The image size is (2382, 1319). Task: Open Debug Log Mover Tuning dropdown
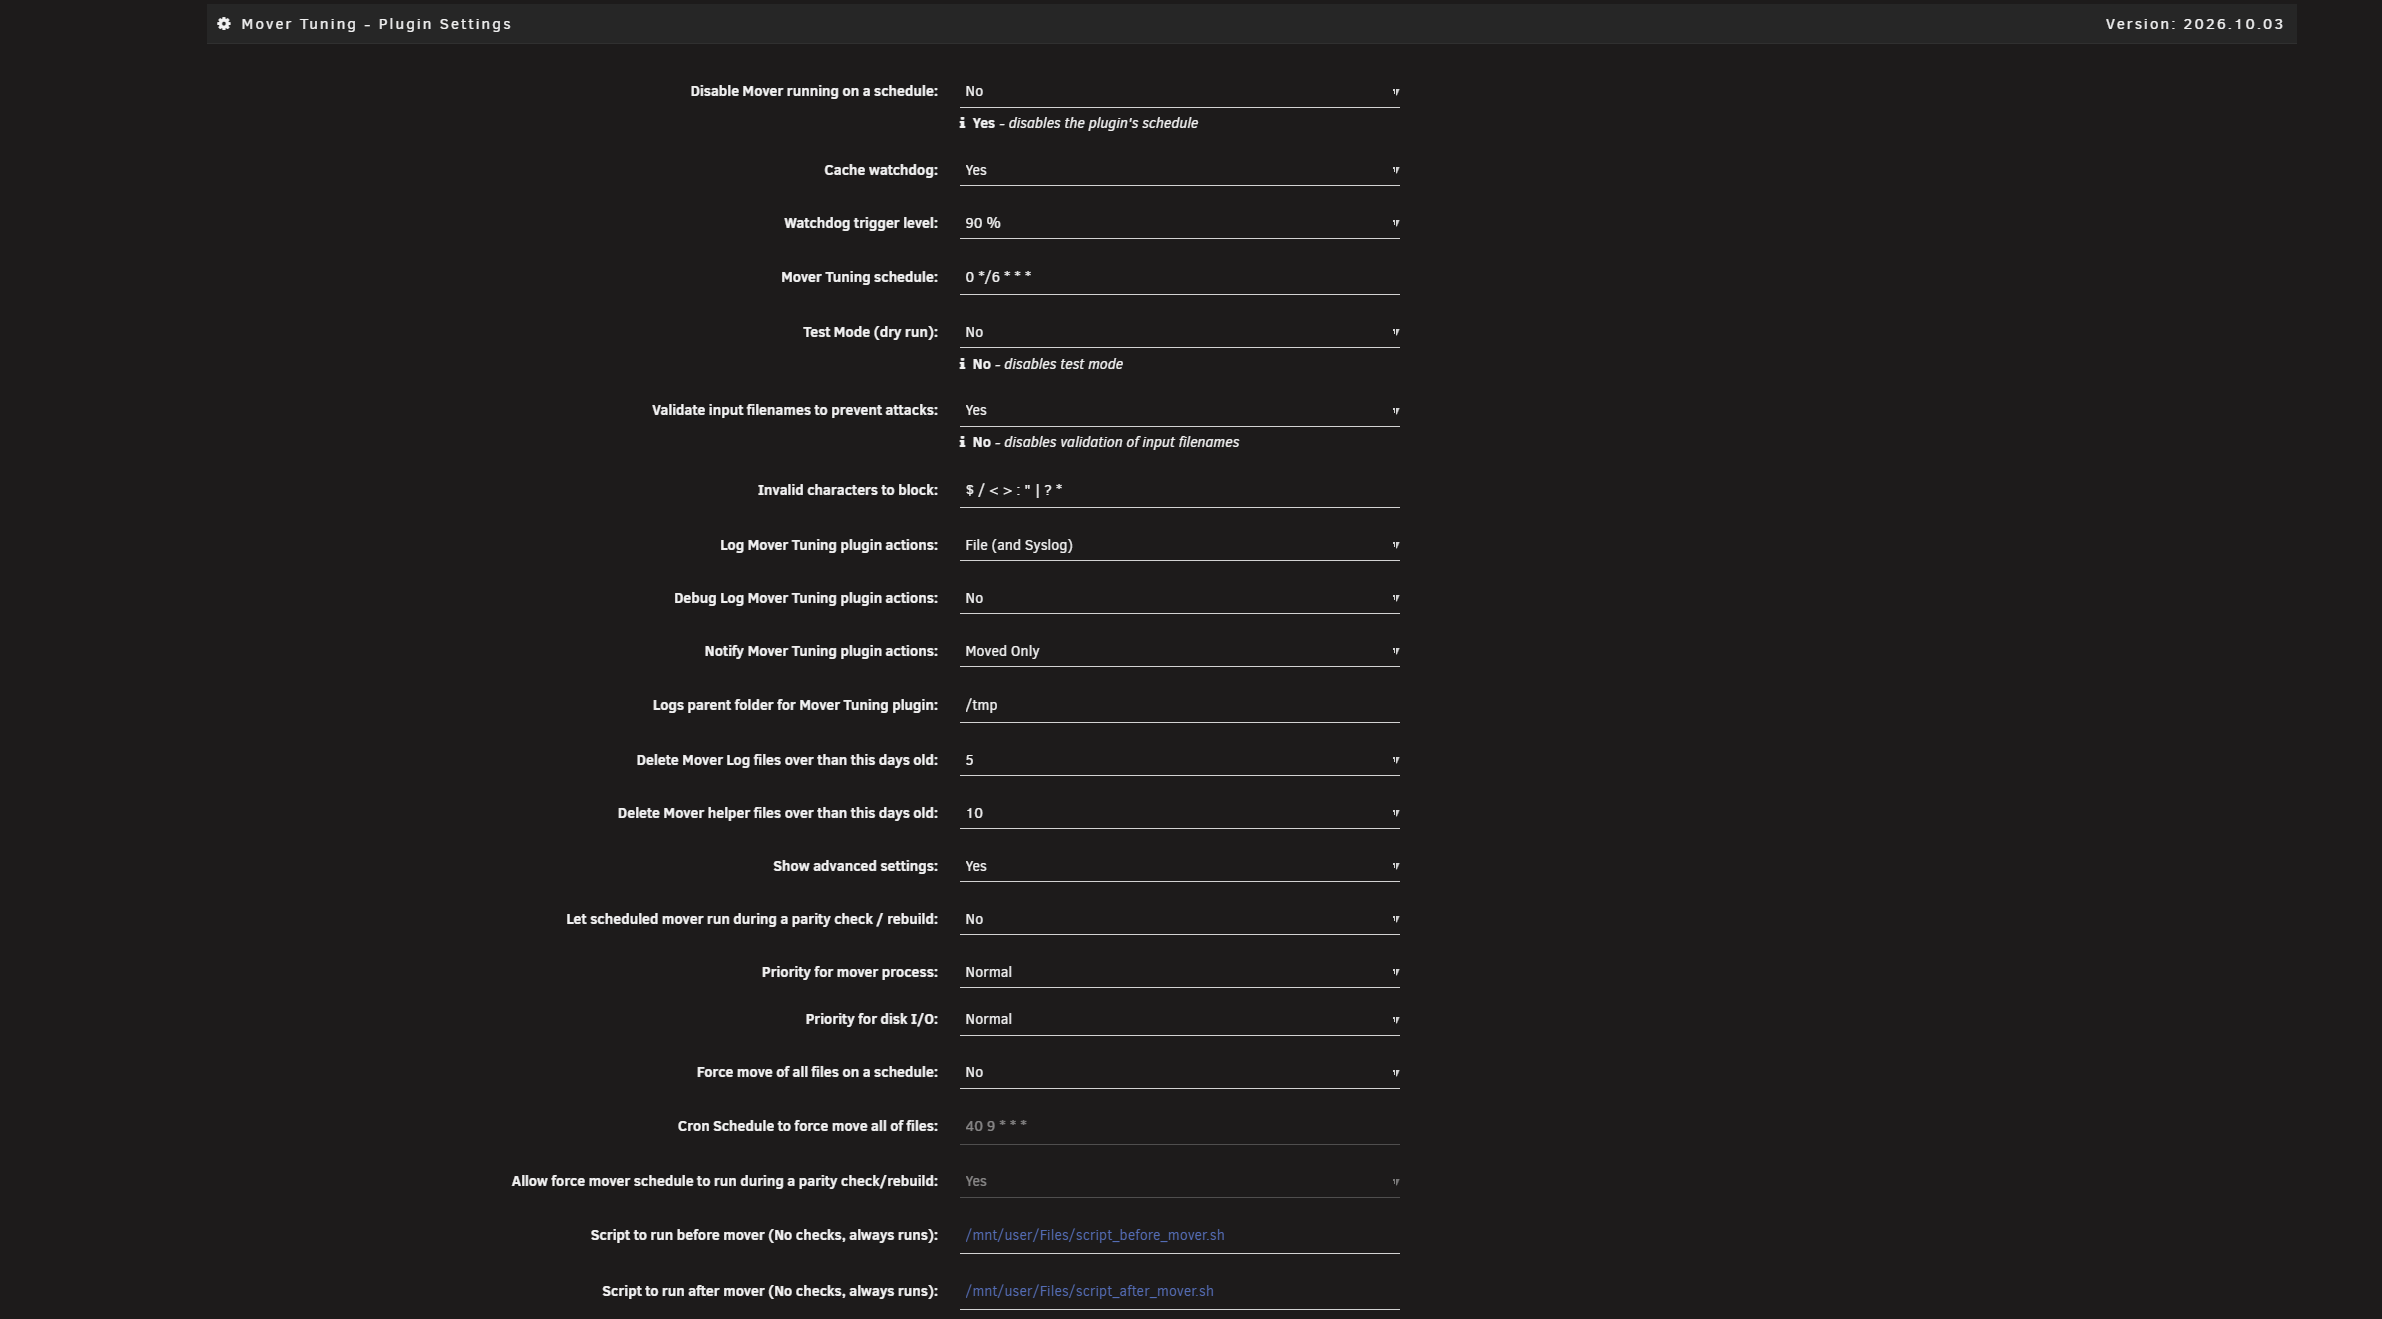[1179, 598]
